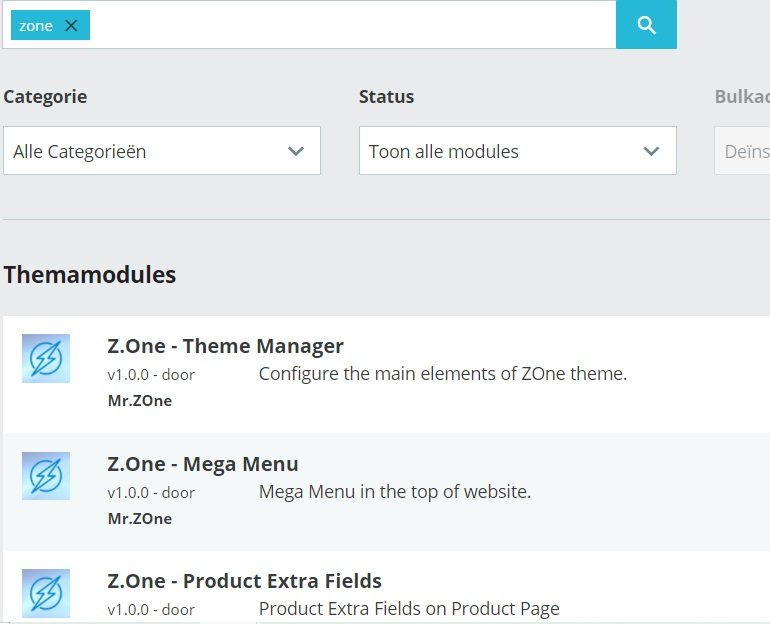The width and height of the screenshot is (770, 624).
Task: Click Z.One Mega Menu module icon
Action: pyautogui.click(x=46, y=476)
